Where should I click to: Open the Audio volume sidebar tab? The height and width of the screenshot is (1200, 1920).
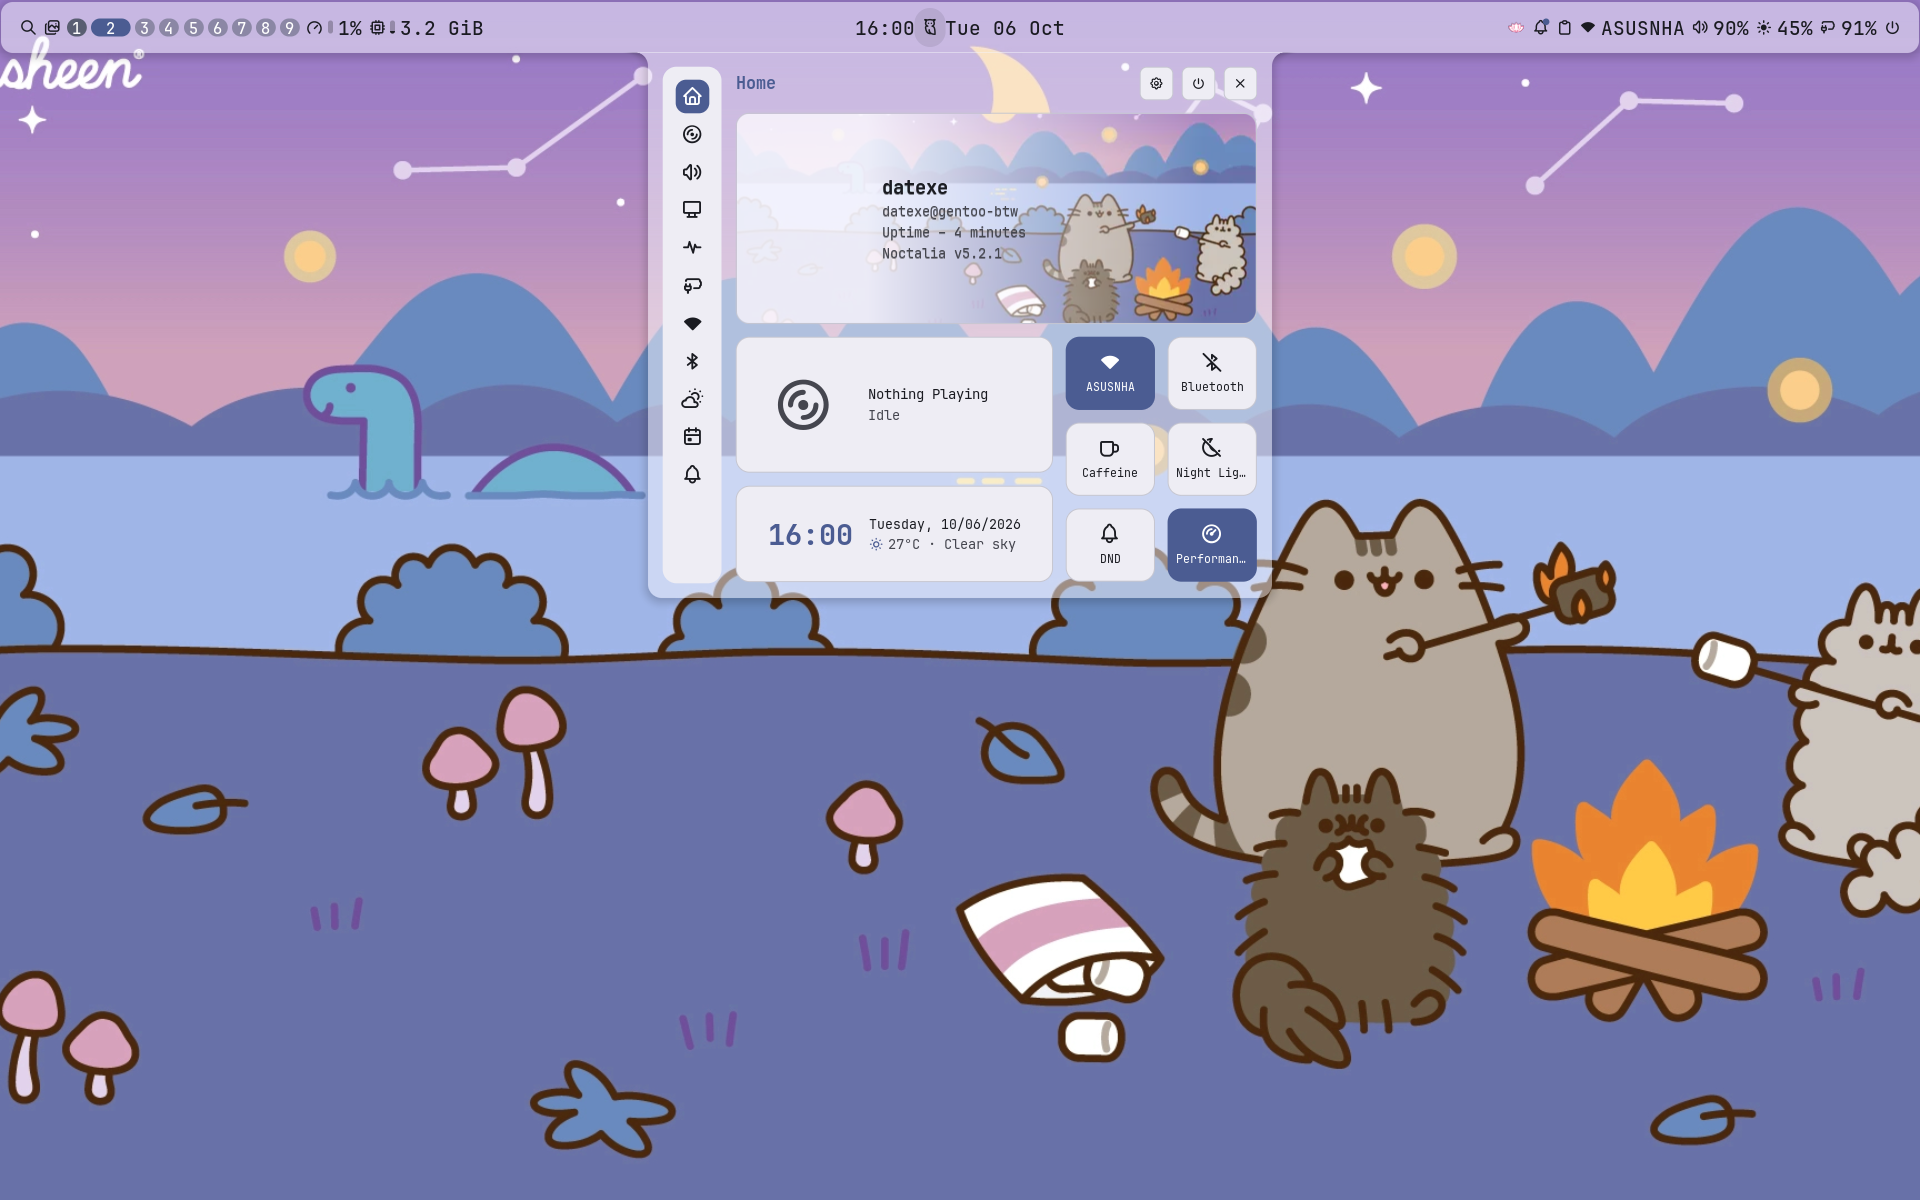[692, 172]
